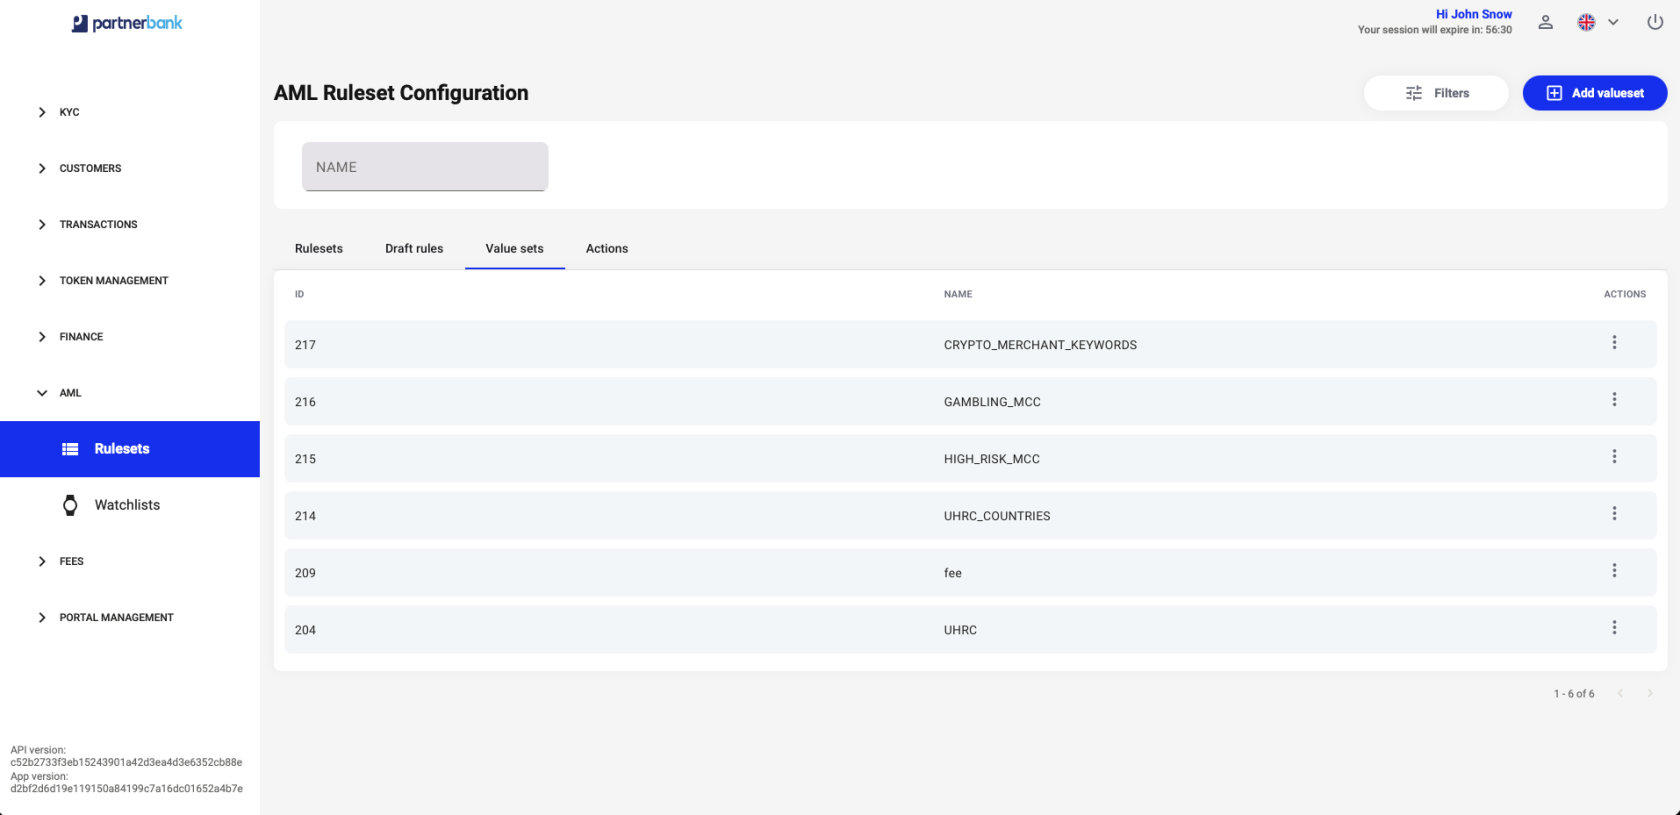
Task: Click the GAMBLING_MCC name cell
Action: point(992,402)
